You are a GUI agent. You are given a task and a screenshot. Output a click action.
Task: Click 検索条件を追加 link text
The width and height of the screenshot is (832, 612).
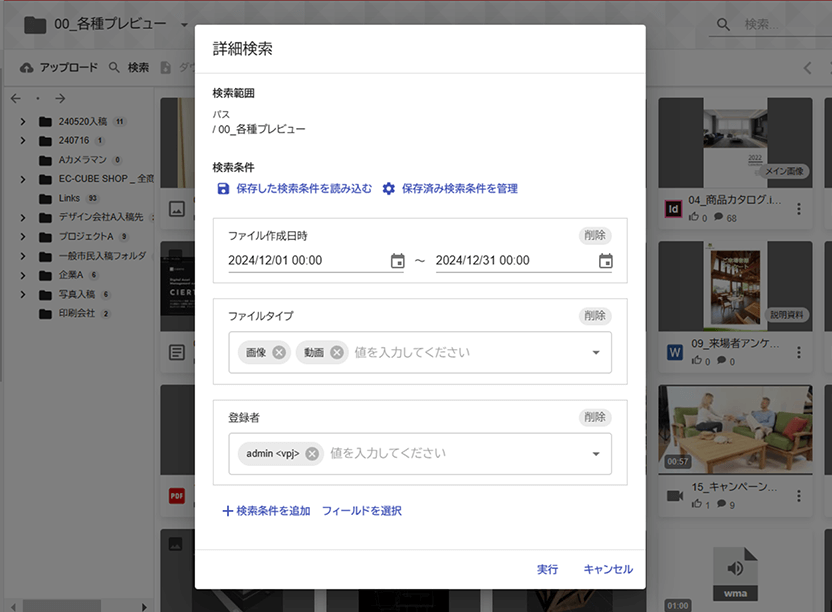(x=273, y=511)
